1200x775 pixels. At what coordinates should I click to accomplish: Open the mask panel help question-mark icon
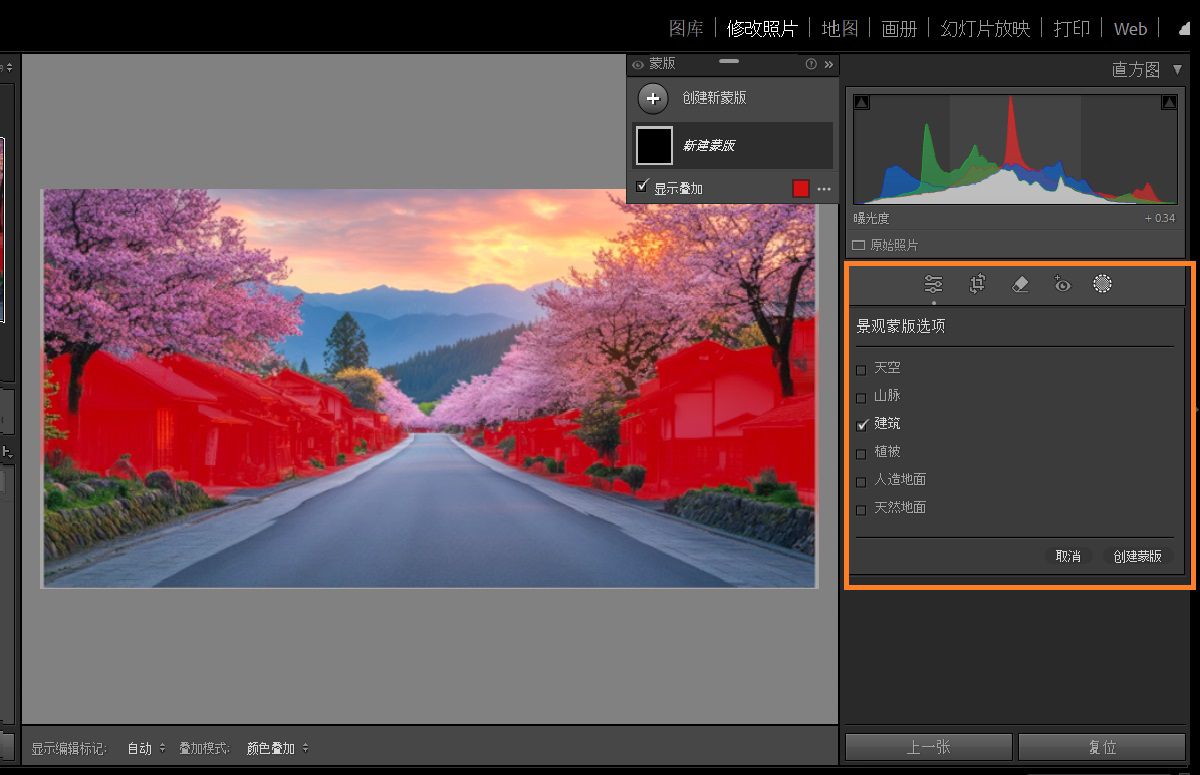[809, 64]
